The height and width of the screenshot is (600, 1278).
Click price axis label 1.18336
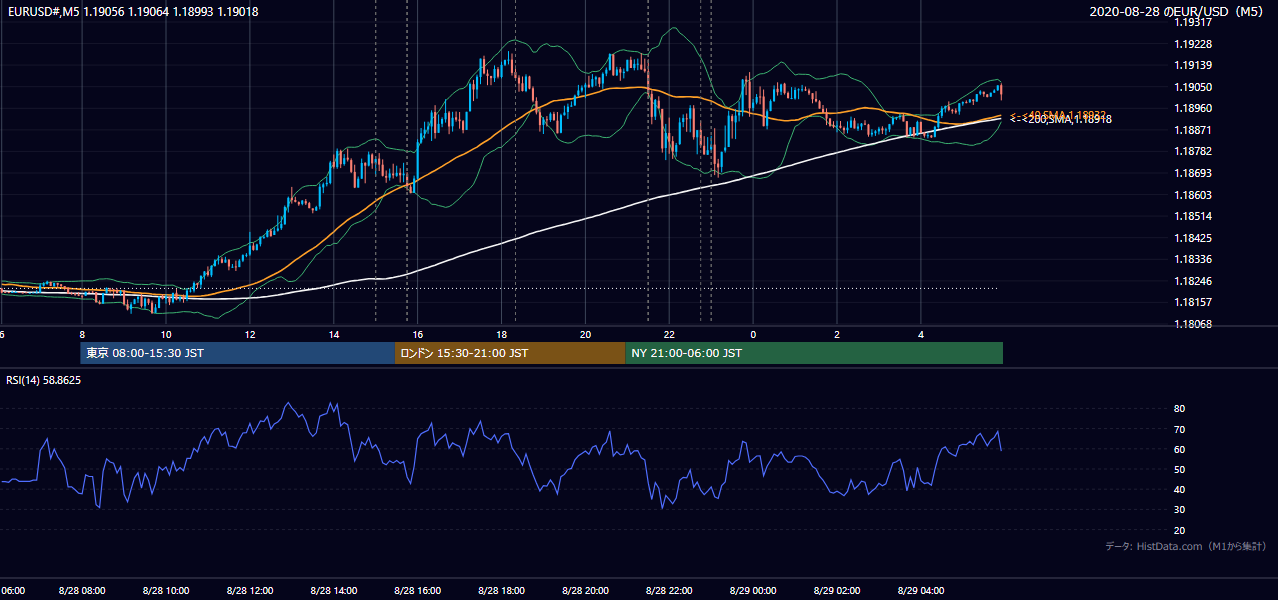click(x=1192, y=259)
